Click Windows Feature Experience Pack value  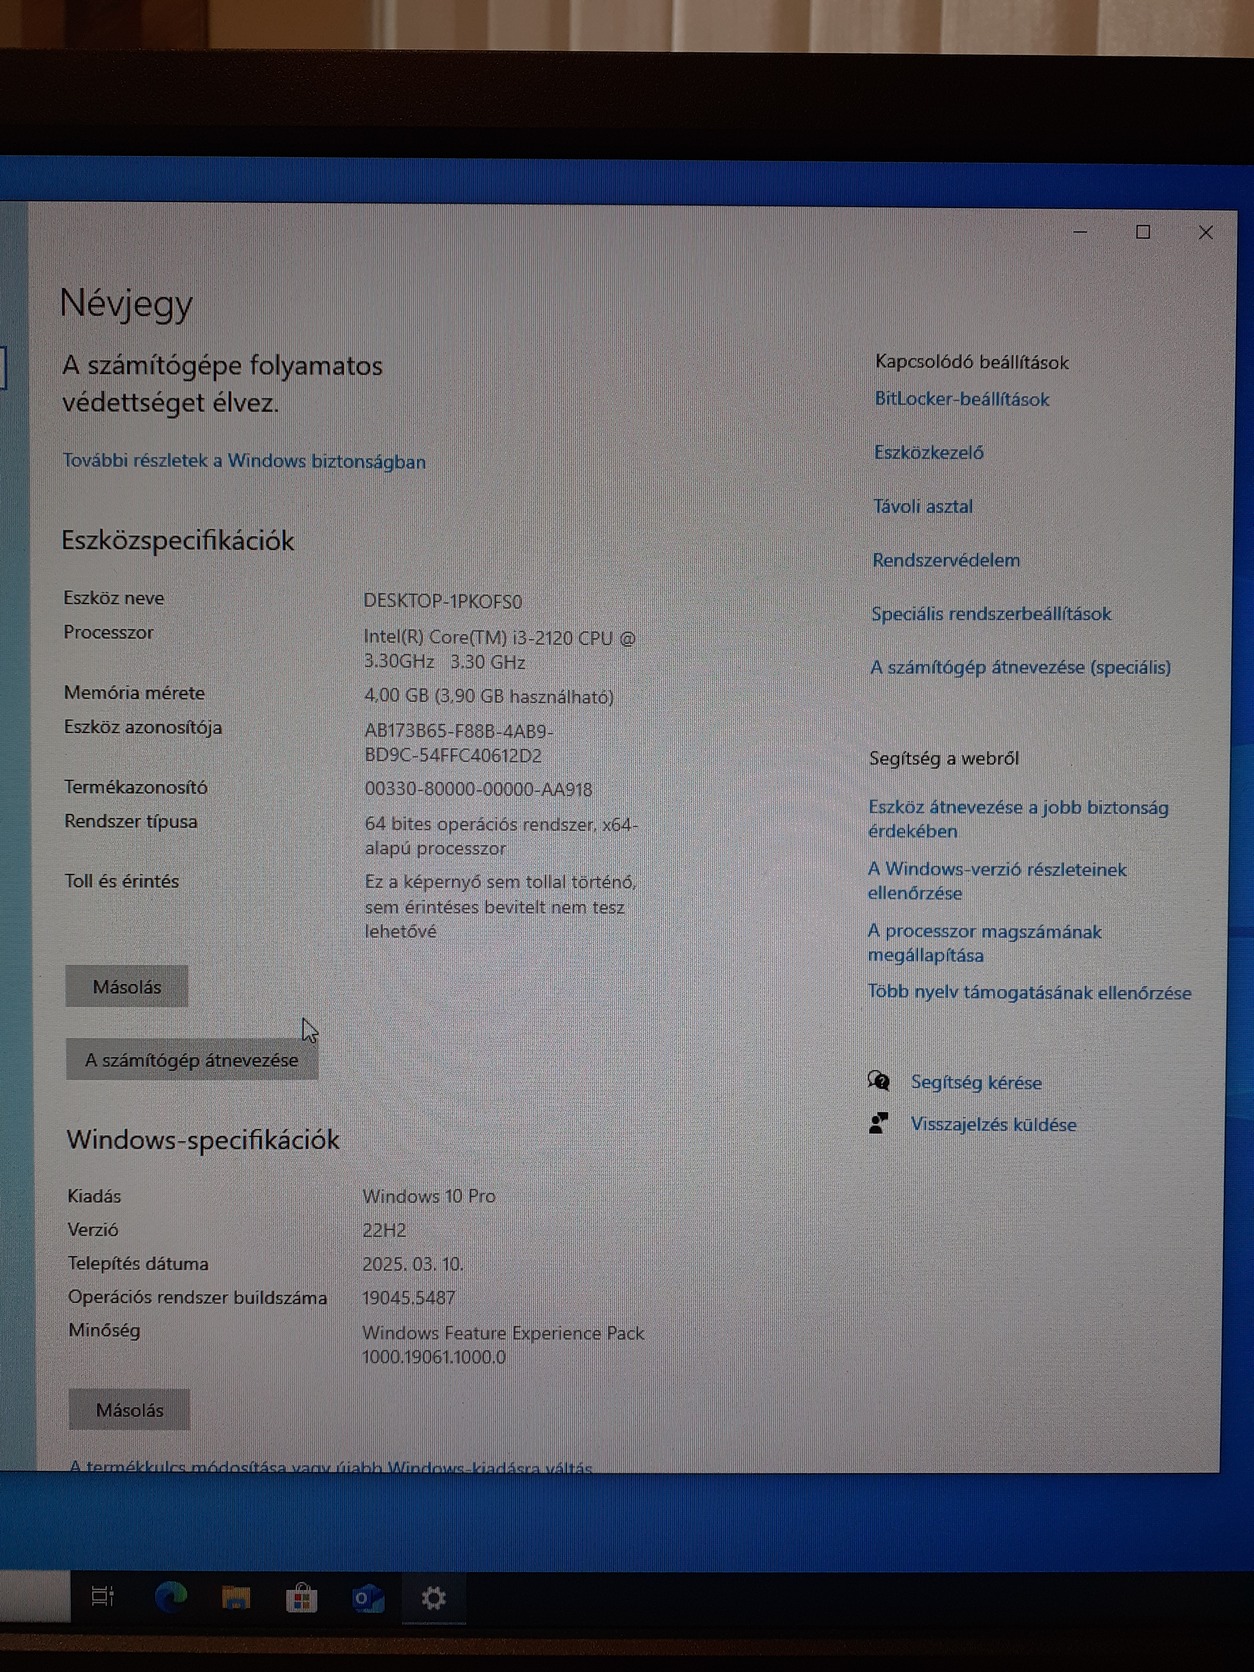click(503, 1345)
